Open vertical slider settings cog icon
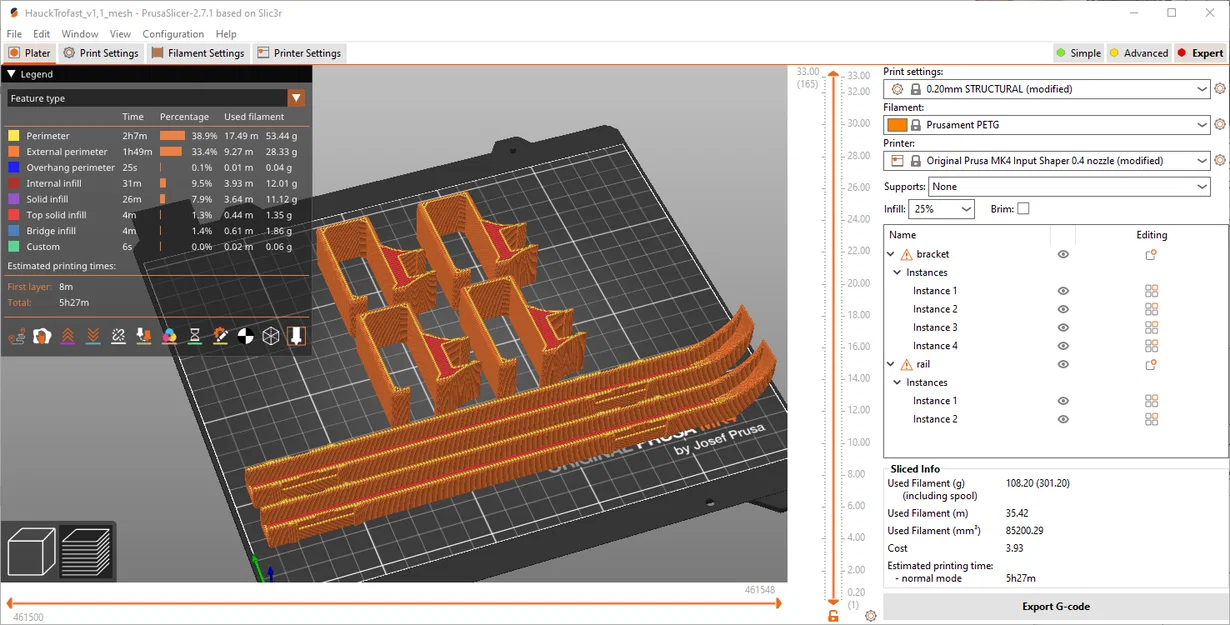1230x625 pixels. (870, 616)
